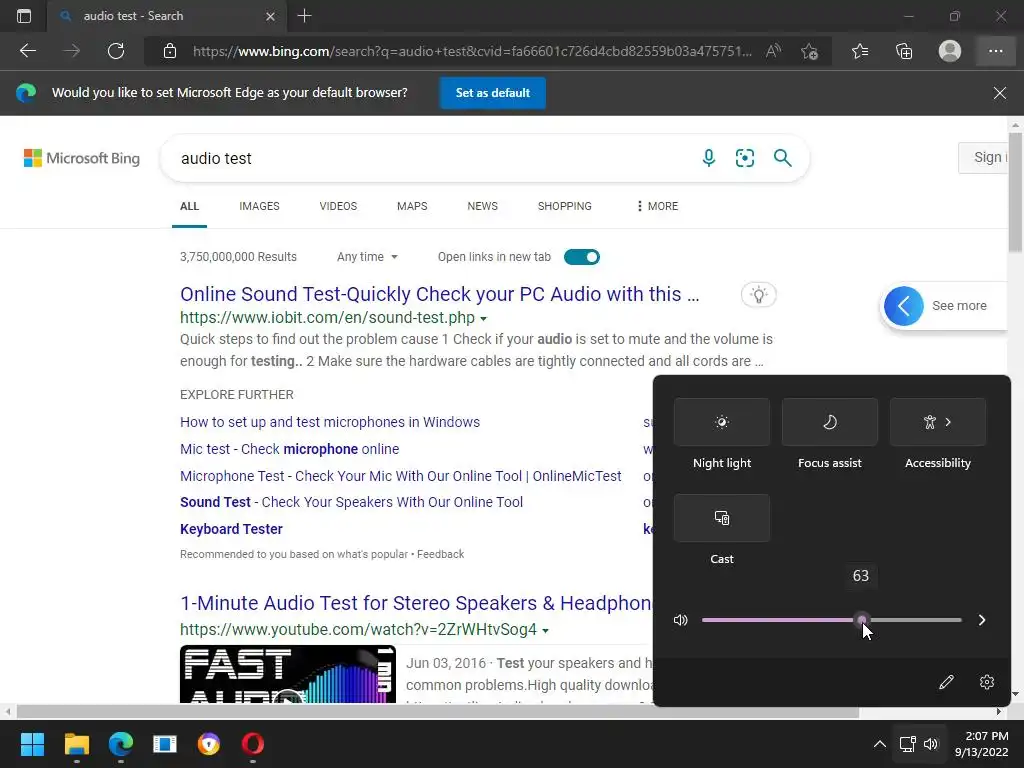
Task: Select the ALL results tab
Action: click(x=189, y=206)
